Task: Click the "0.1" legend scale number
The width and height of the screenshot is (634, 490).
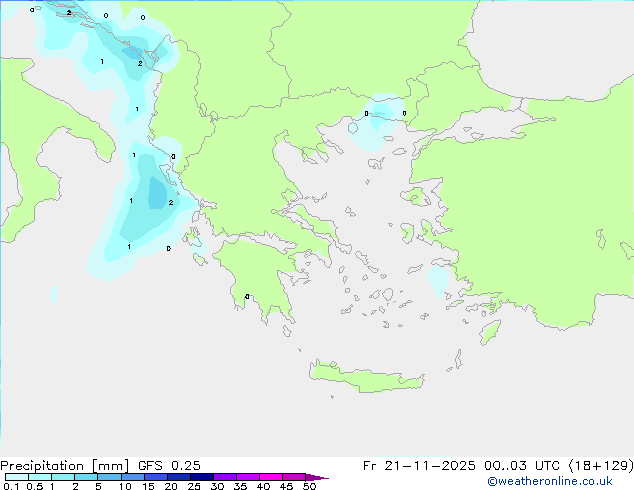Action: pyautogui.click(x=11, y=486)
